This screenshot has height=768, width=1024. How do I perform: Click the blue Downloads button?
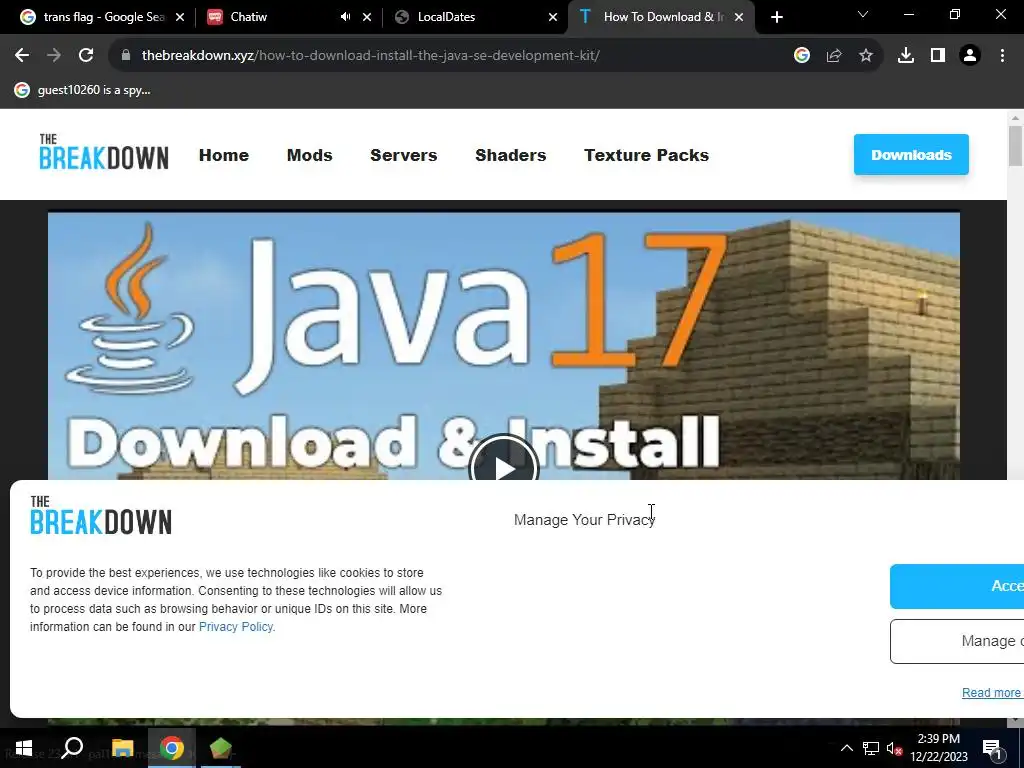point(911,155)
